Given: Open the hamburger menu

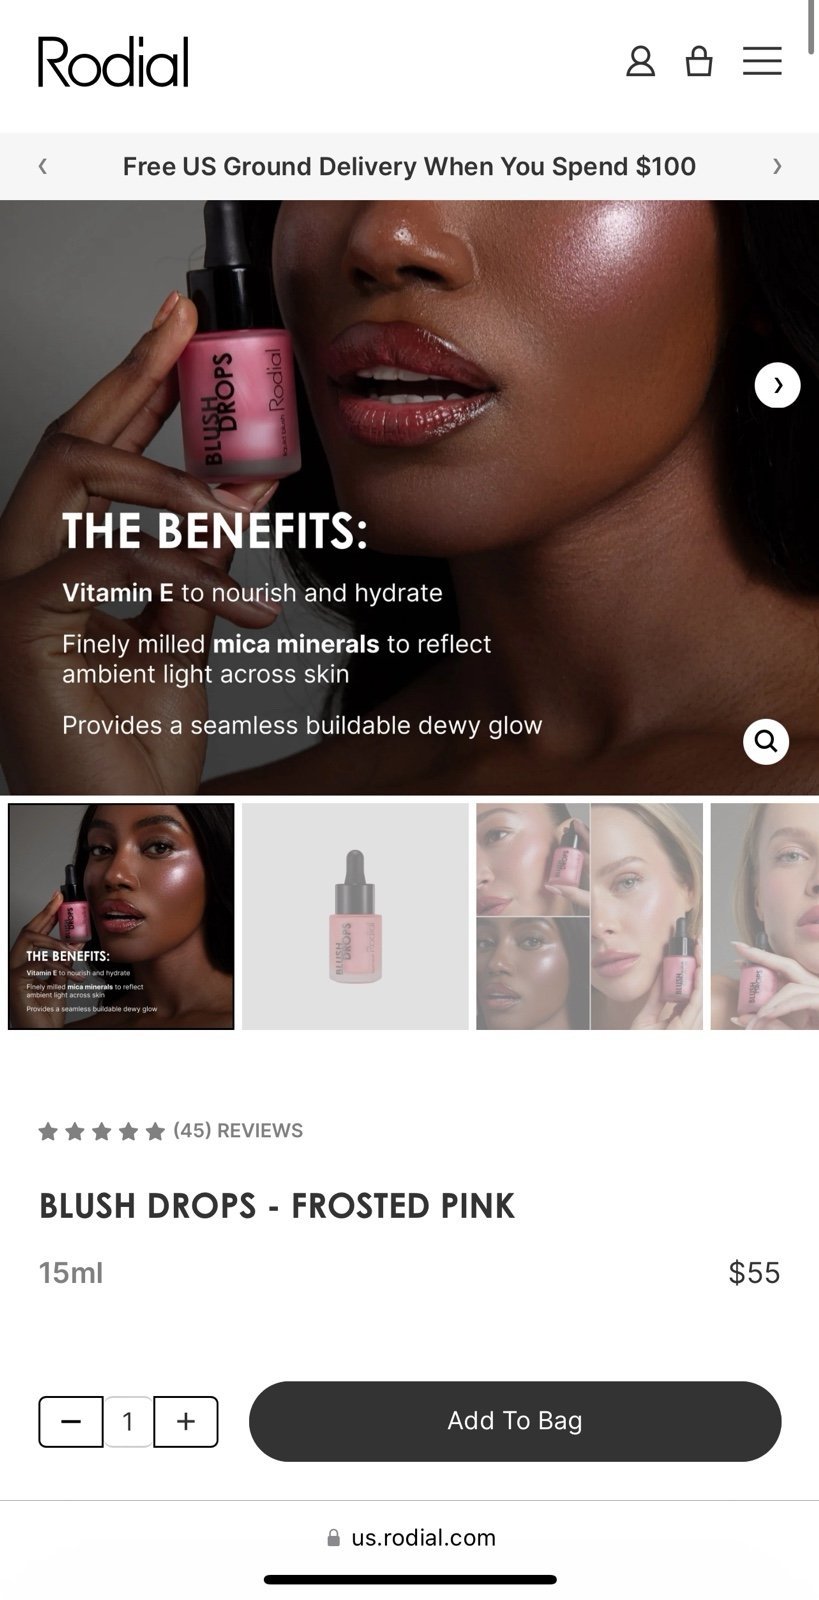Looking at the screenshot, I should [762, 61].
